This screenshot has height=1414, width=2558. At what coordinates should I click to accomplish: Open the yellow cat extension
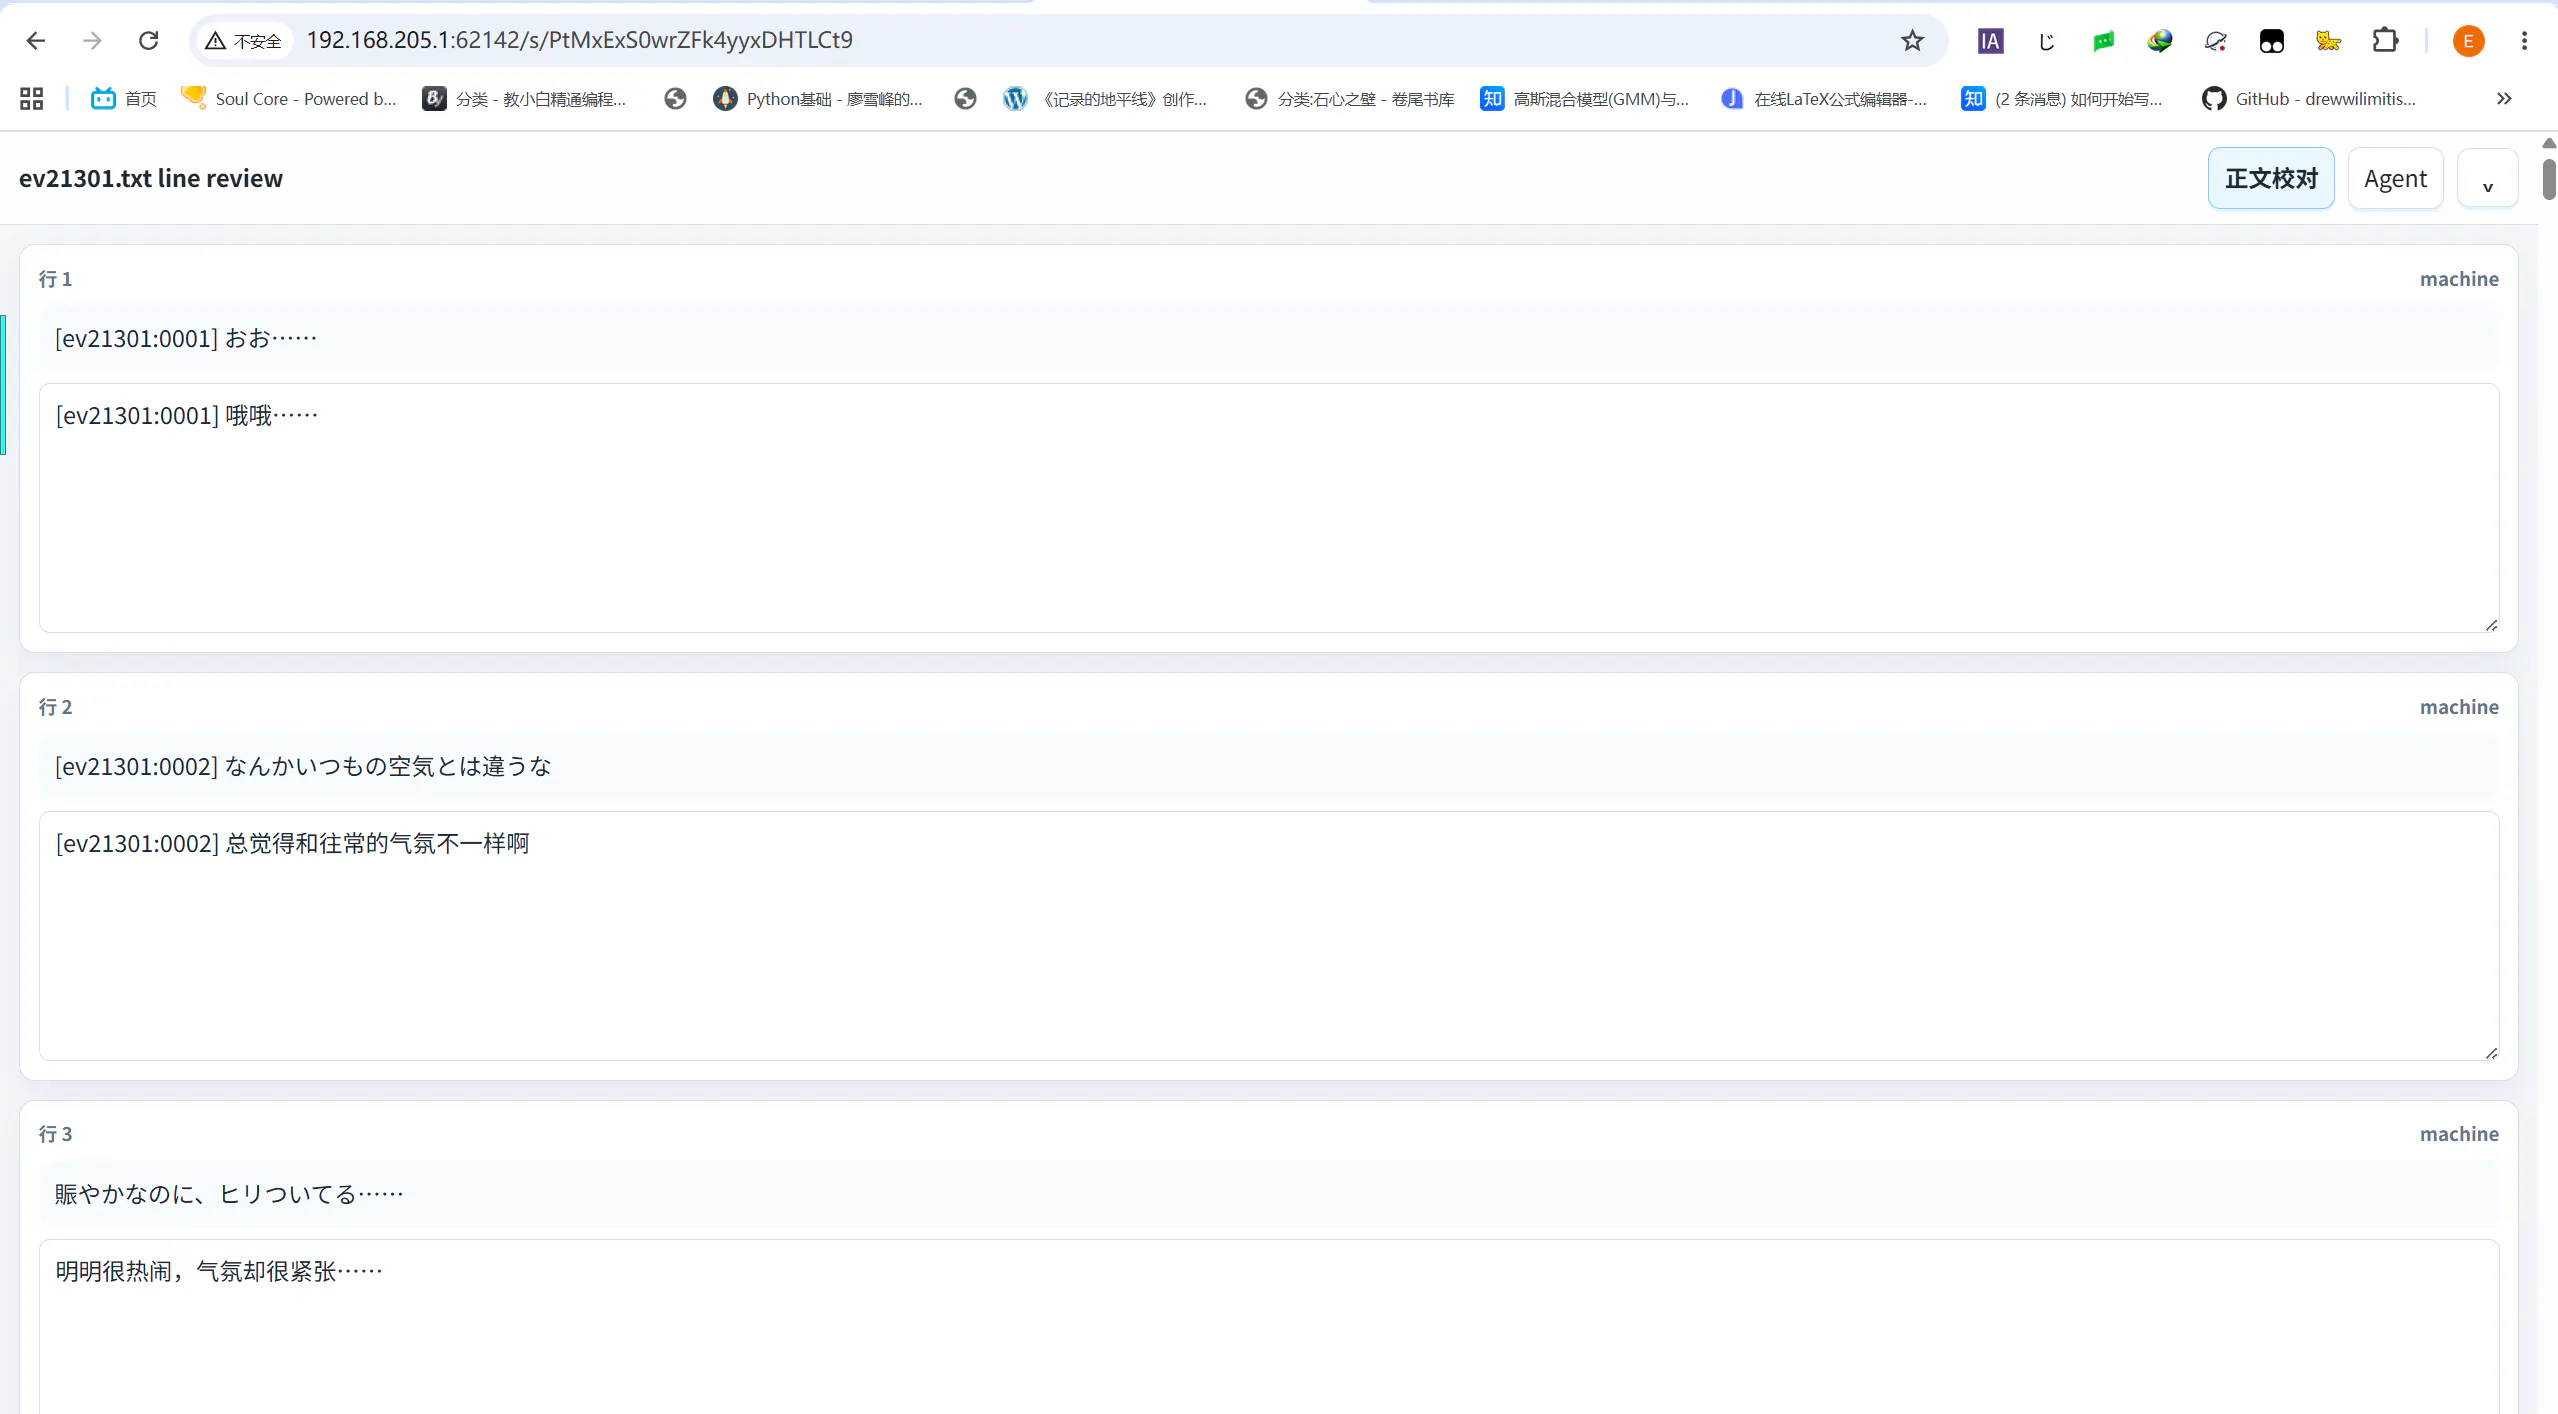pyautogui.click(x=2328, y=40)
